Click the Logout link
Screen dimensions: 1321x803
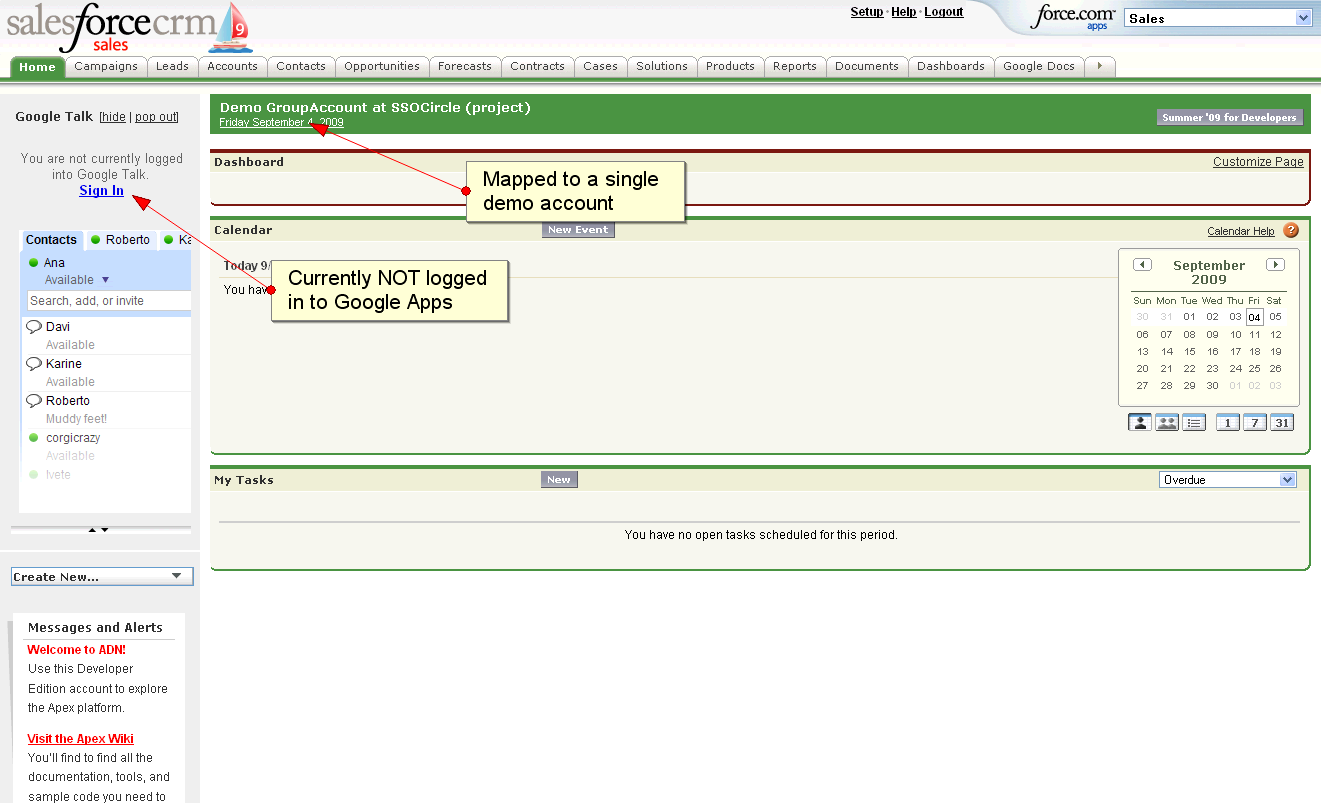[x=944, y=12]
